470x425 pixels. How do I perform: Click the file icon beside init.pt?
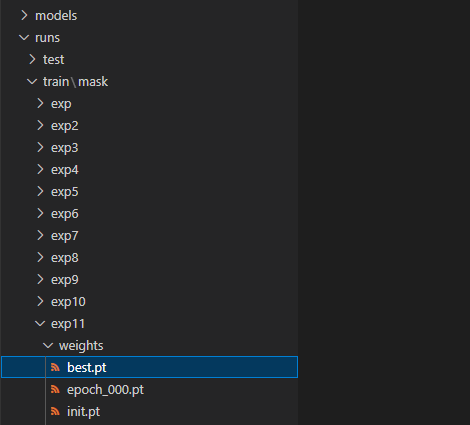click(55, 411)
